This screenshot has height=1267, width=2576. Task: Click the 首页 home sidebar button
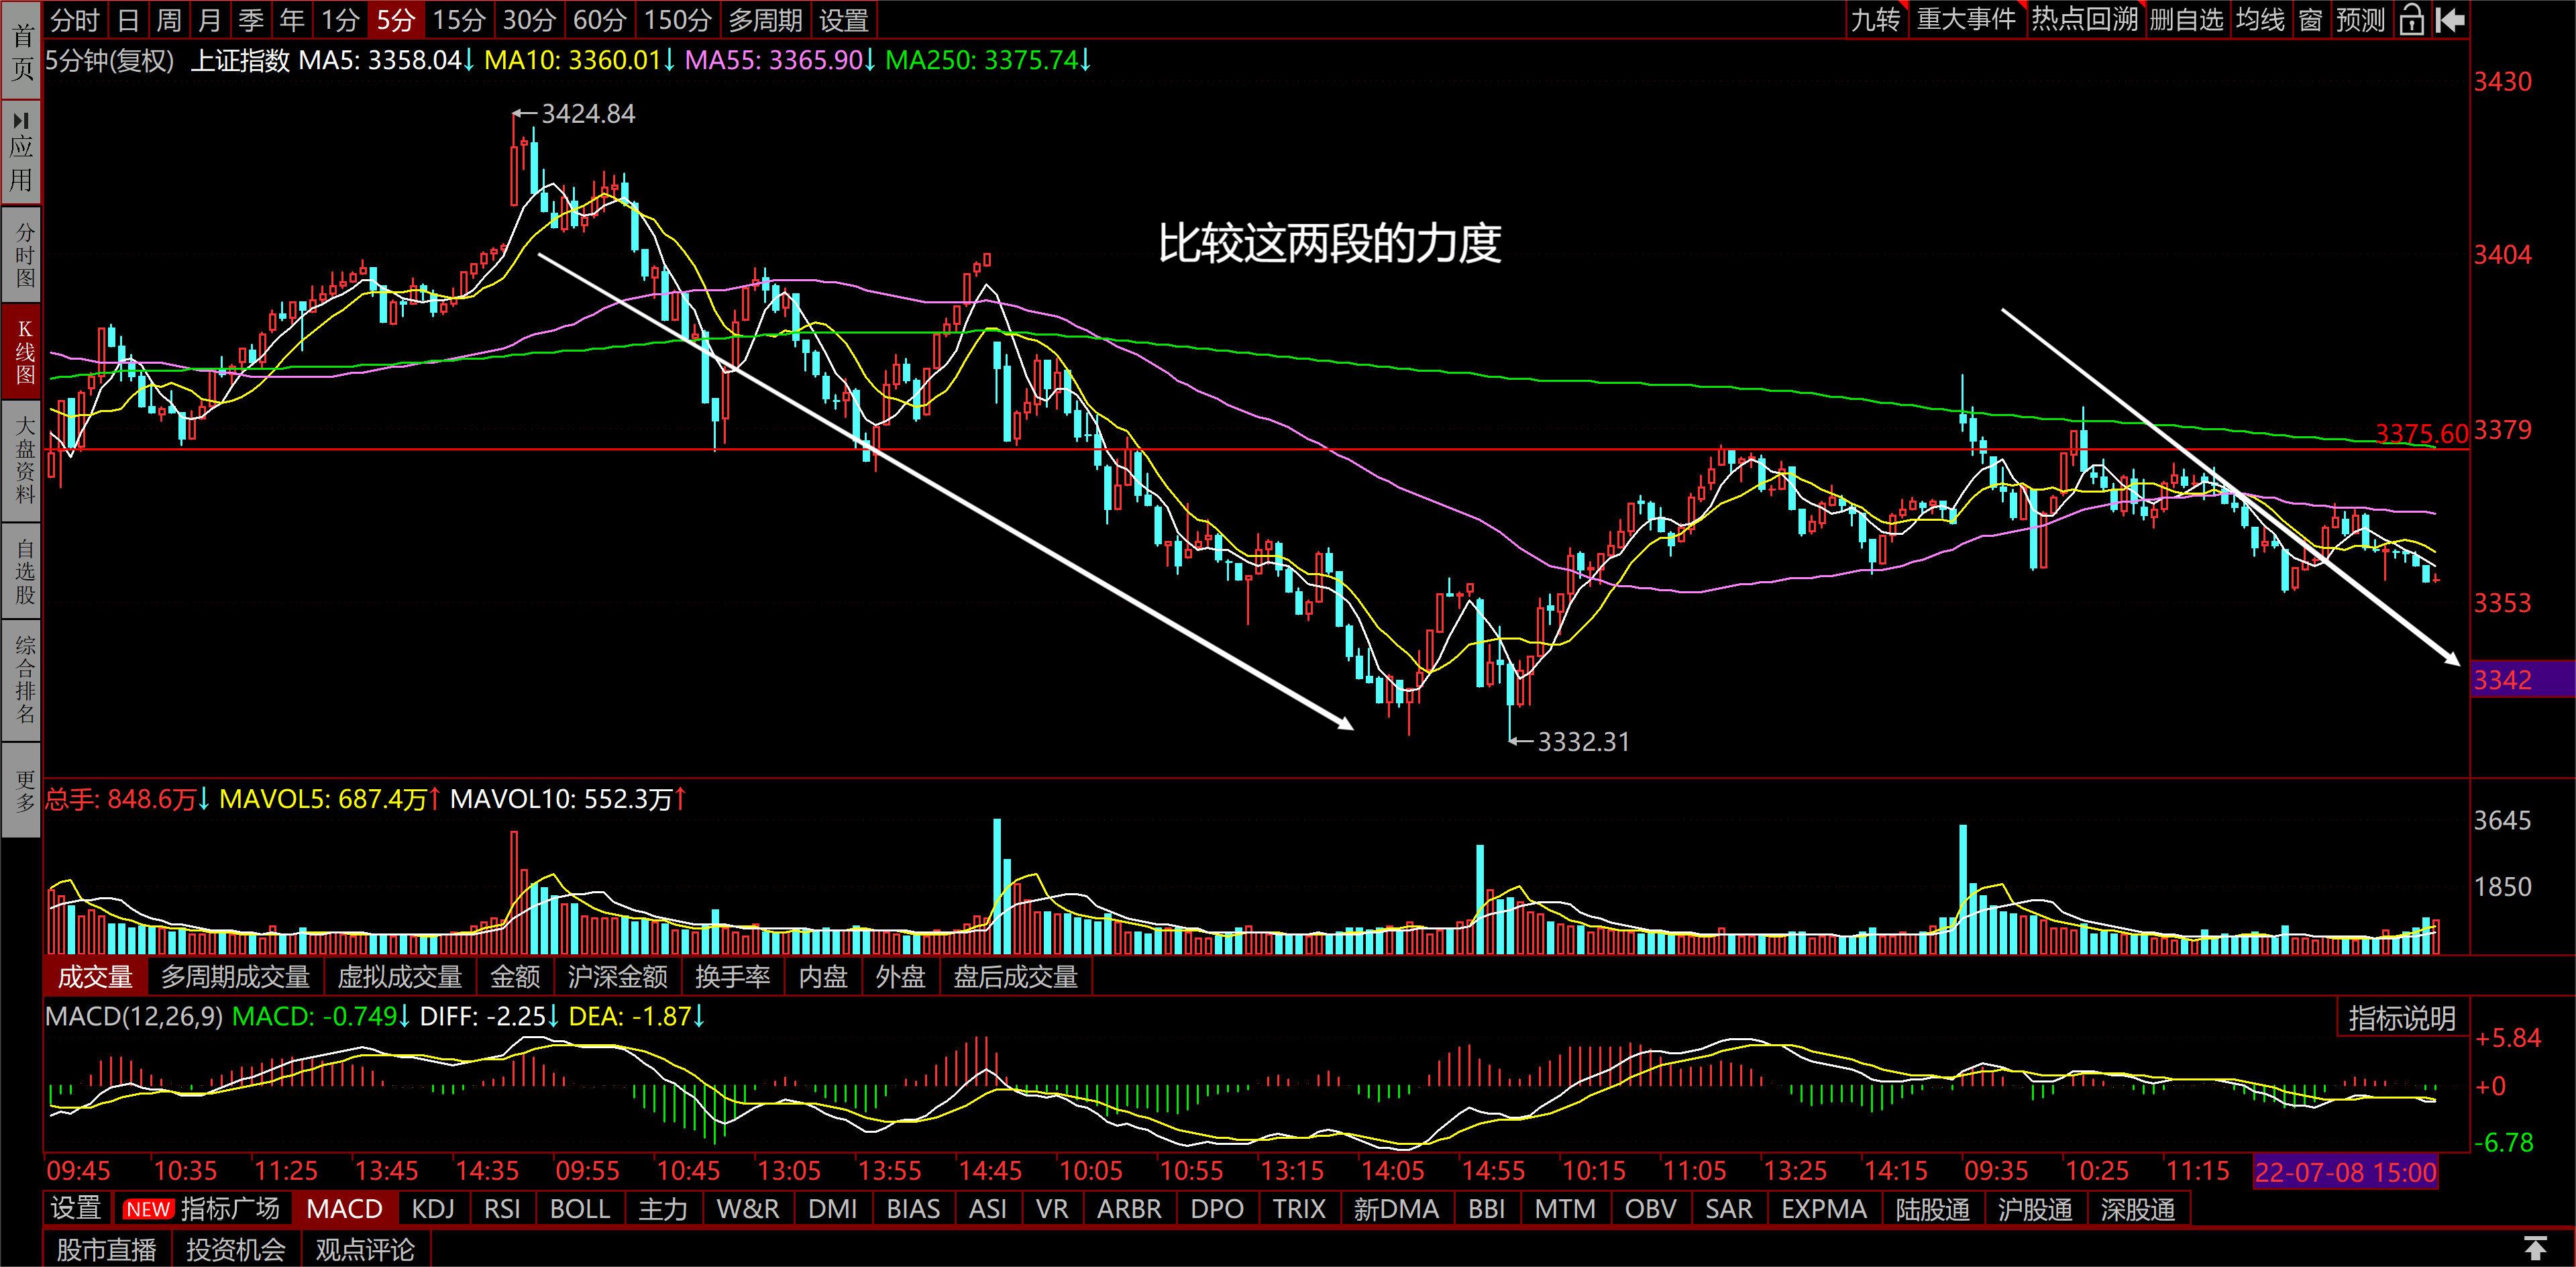pyautogui.click(x=21, y=50)
